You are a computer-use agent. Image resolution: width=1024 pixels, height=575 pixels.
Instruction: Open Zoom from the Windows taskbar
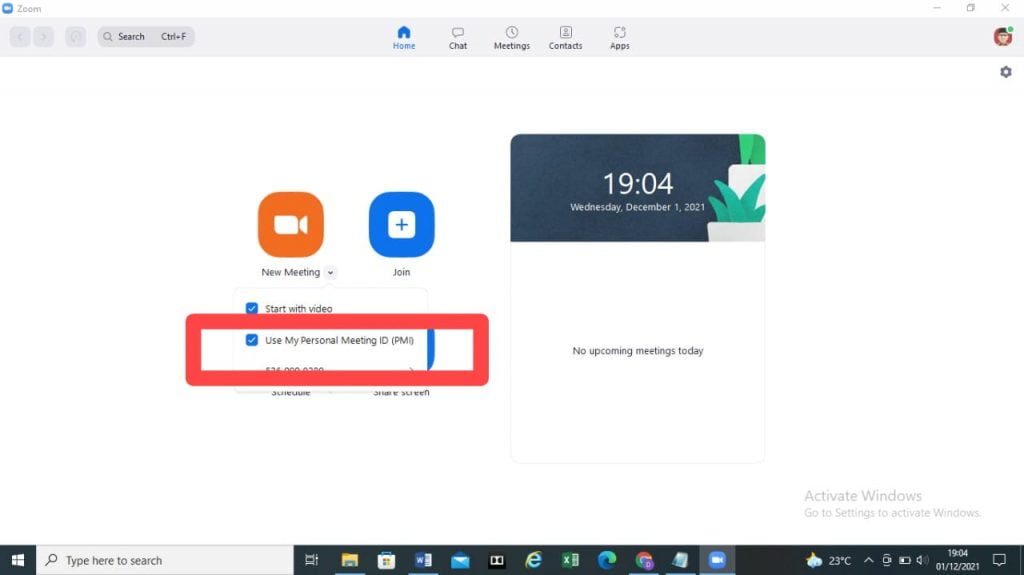(x=716, y=560)
